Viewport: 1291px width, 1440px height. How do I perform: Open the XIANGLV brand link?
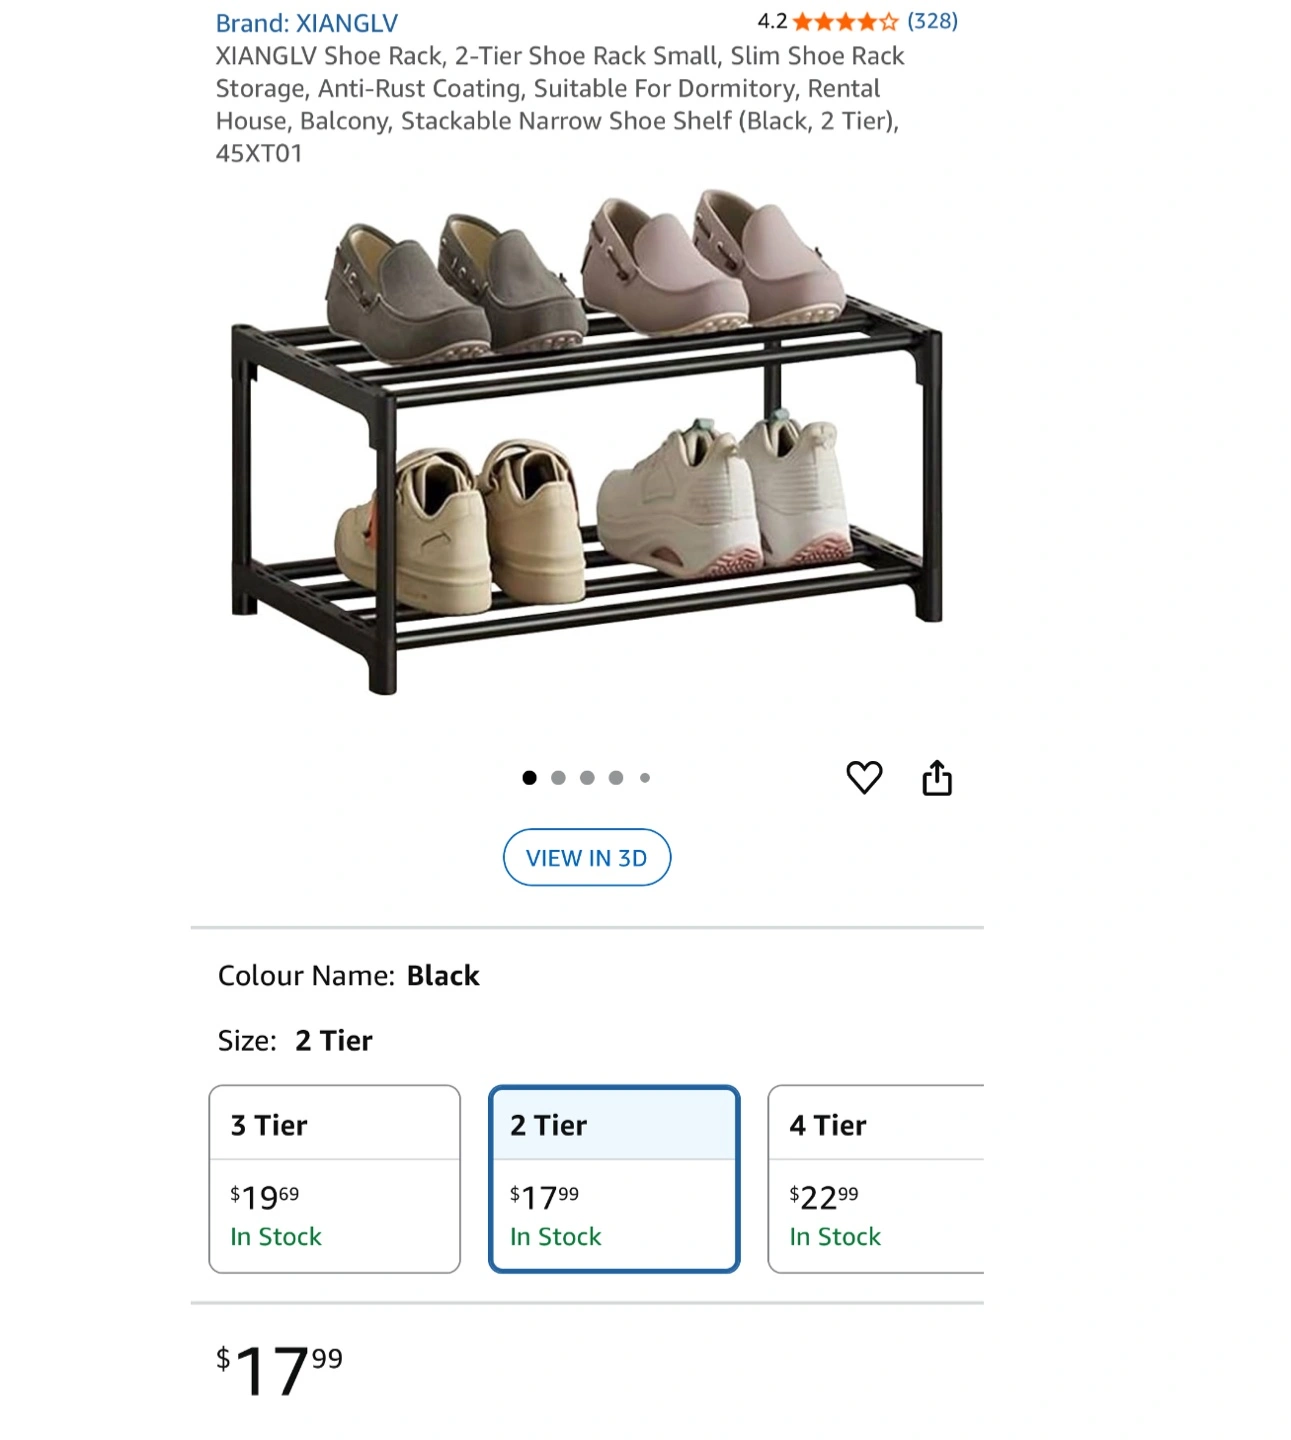[x=306, y=23]
